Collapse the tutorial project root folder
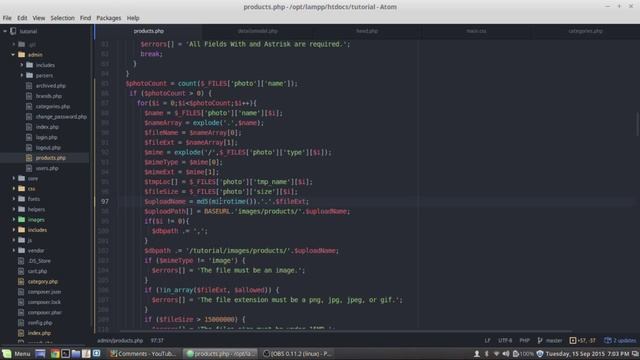The image size is (640, 360). (x=5, y=31)
